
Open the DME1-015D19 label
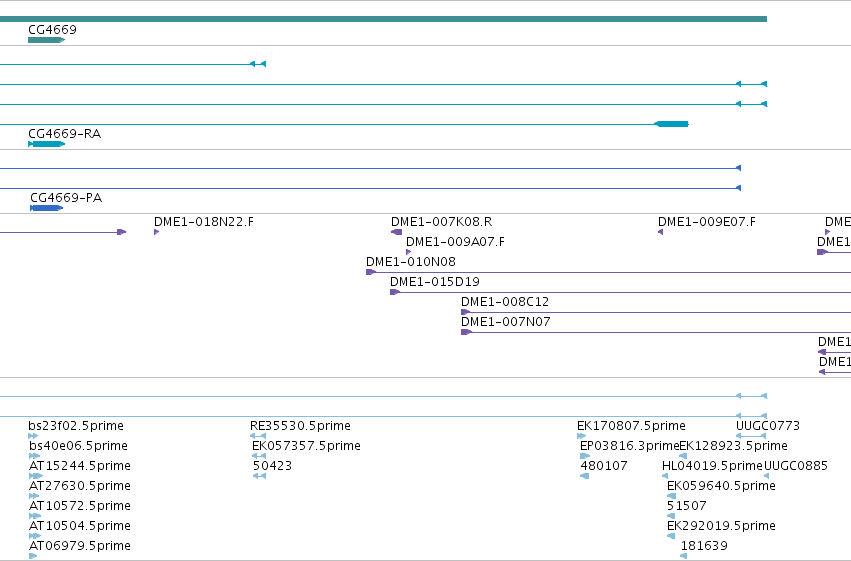pos(435,282)
